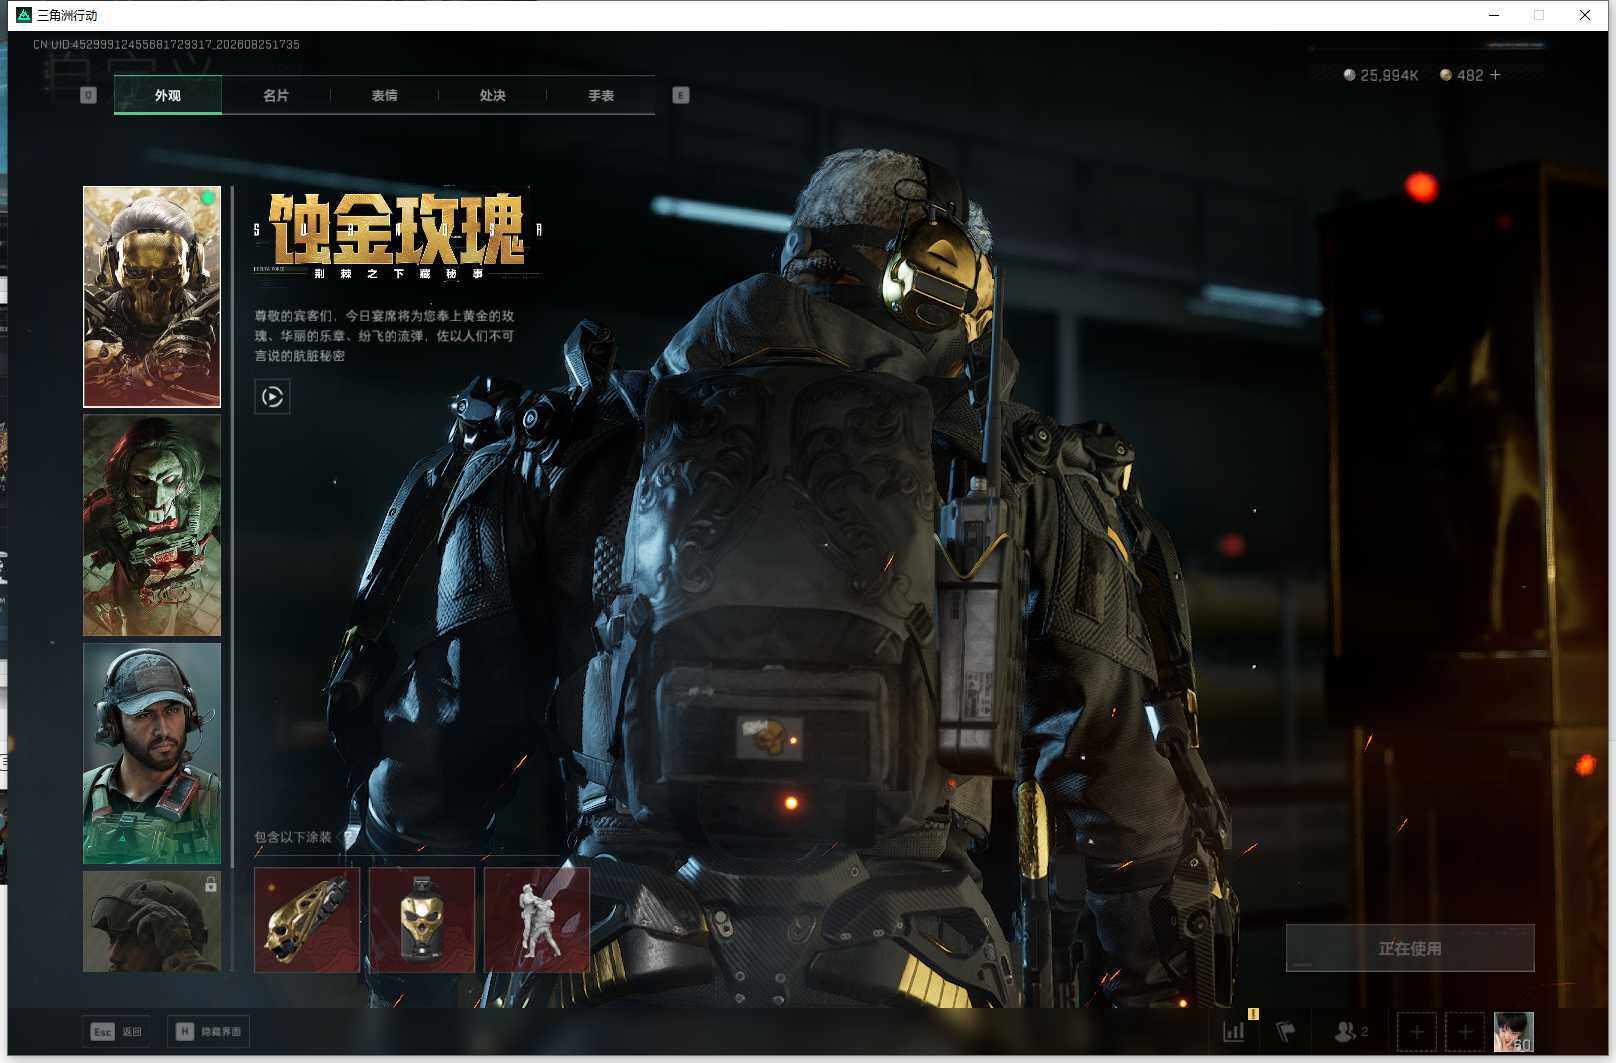This screenshot has width=1616, height=1063.
Task: Switch to the 外观 tab
Action: click(x=168, y=95)
